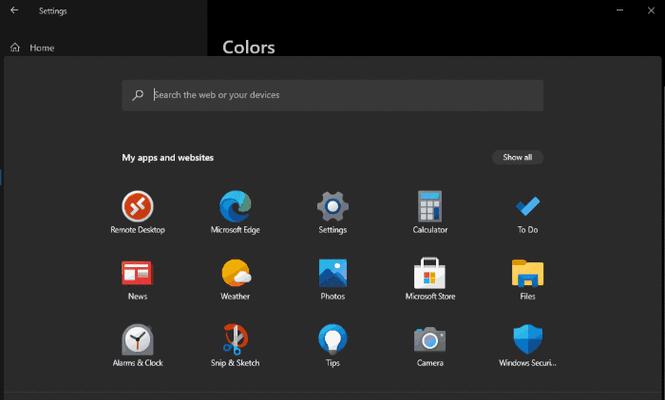This screenshot has width=665, height=400.
Task: Open the News app
Action: (137, 279)
